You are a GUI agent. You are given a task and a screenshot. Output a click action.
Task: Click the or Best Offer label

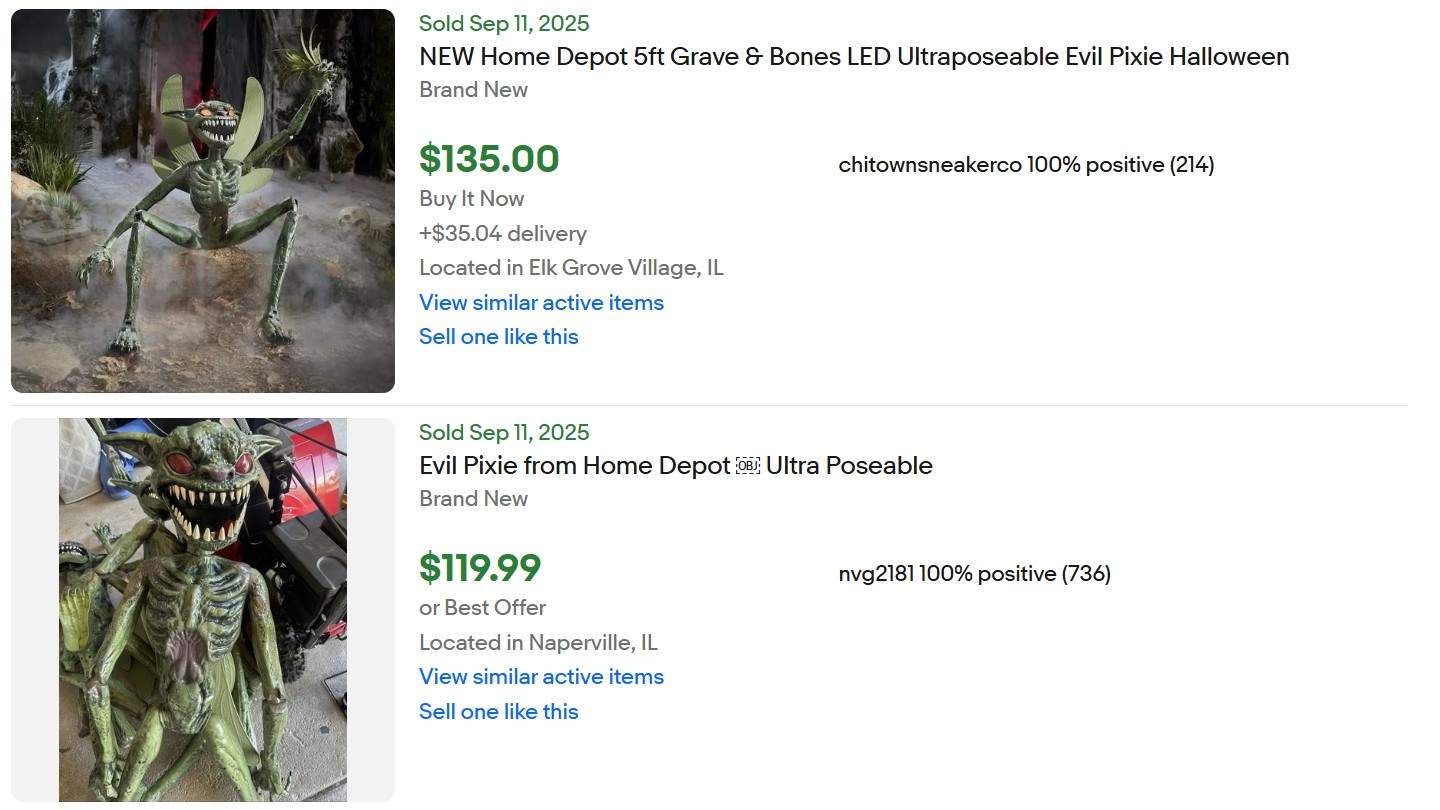pos(482,607)
